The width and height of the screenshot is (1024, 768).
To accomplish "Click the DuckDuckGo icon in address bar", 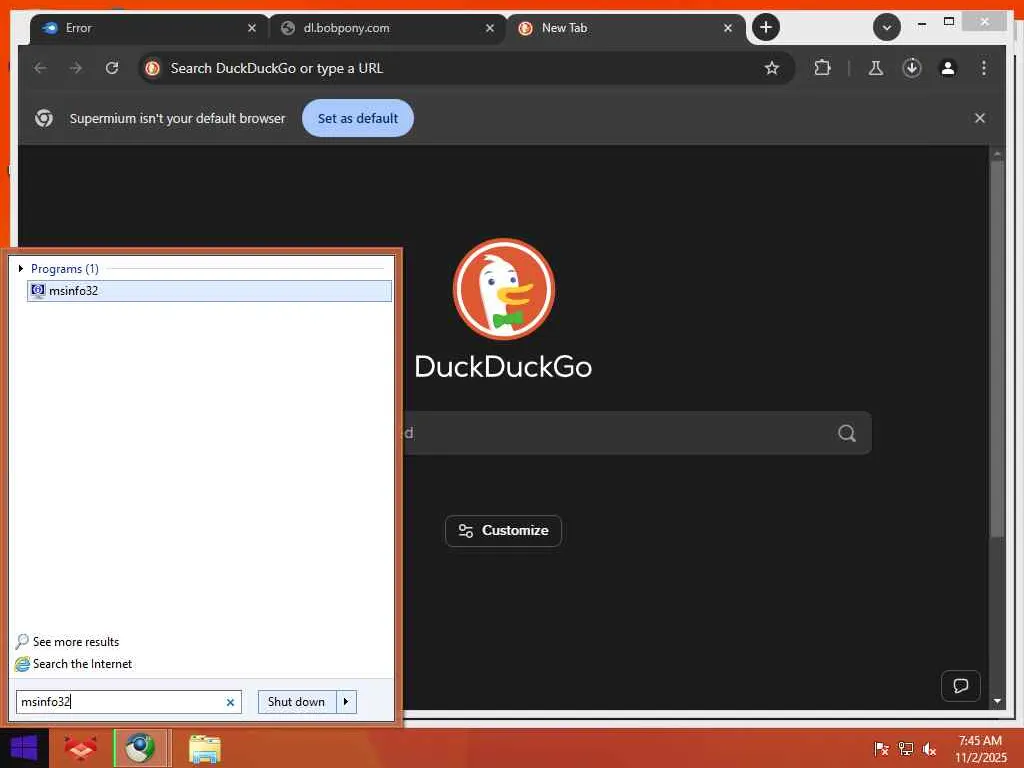I will (x=153, y=68).
